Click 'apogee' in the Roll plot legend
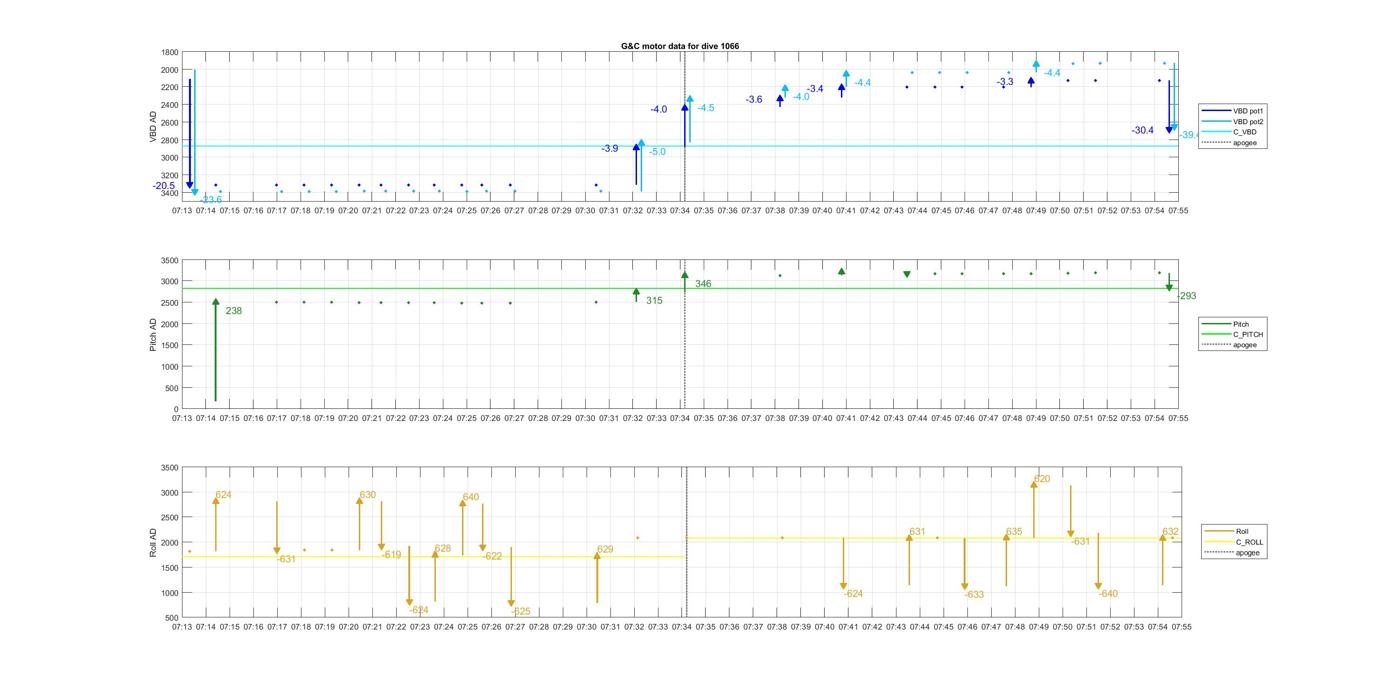 coord(1233,553)
